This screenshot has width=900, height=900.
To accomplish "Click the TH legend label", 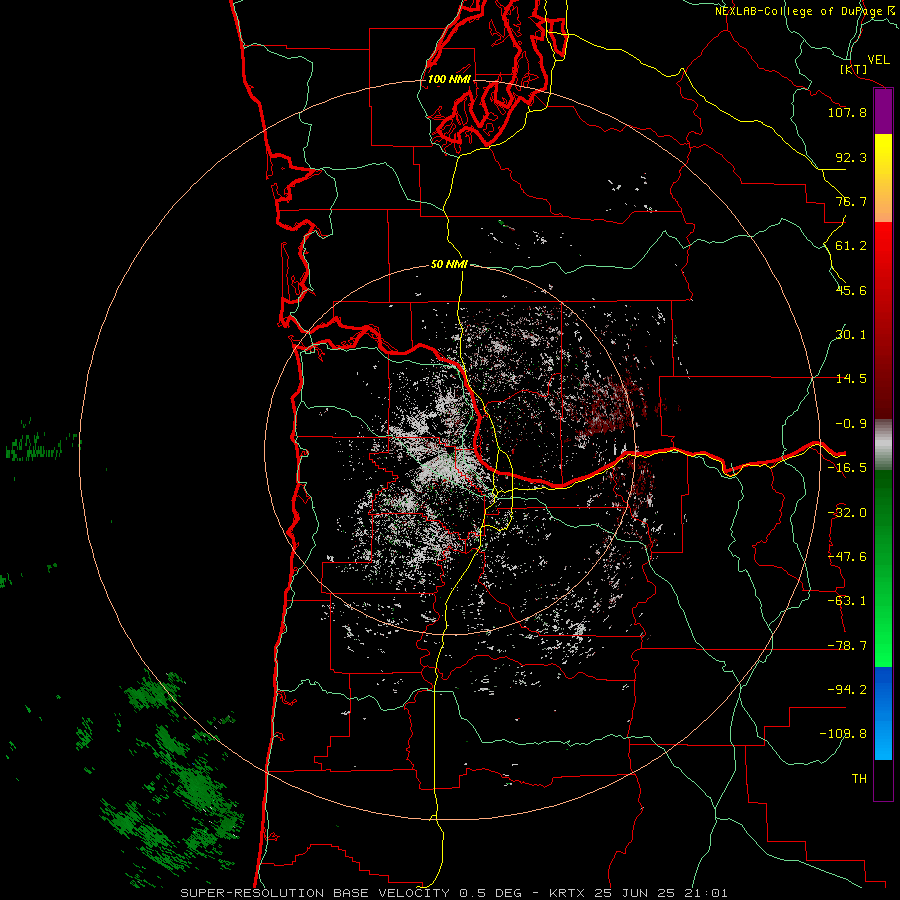I will pos(859,778).
